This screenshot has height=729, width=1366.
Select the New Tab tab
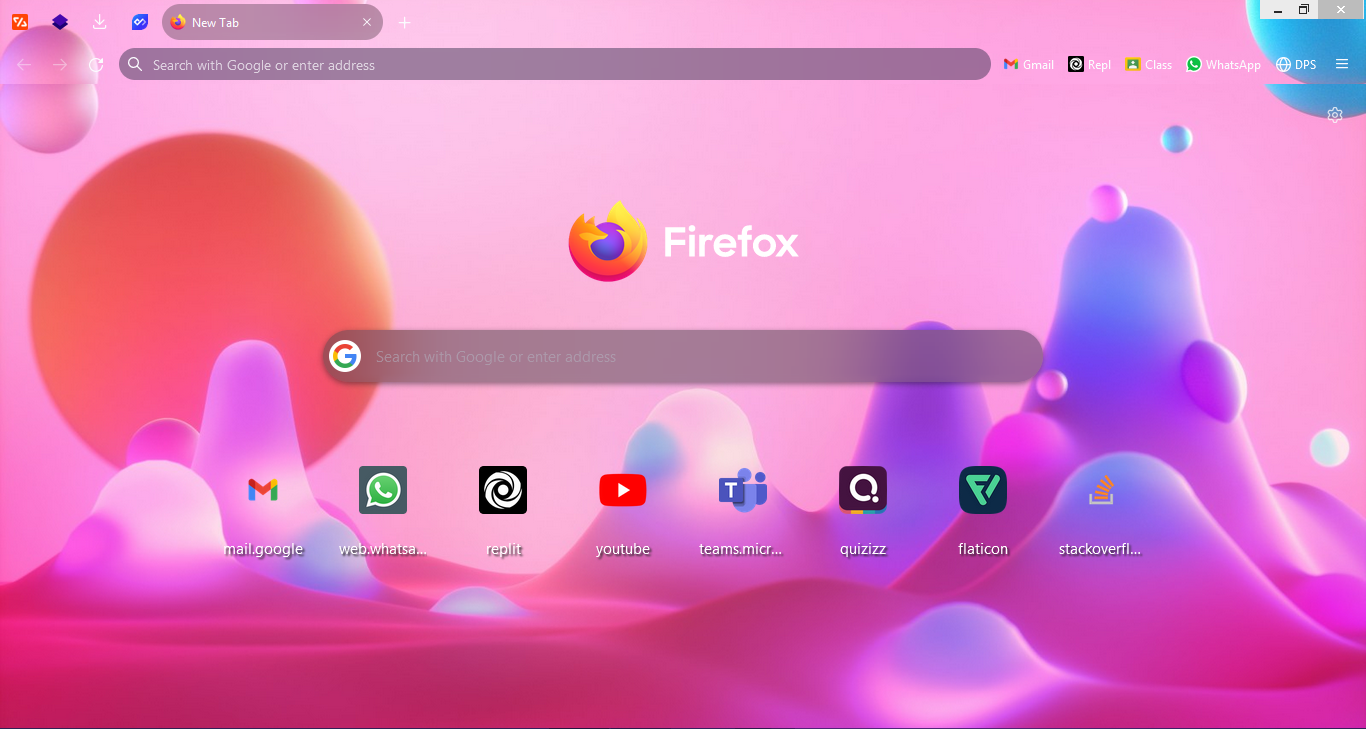coord(272,22)
